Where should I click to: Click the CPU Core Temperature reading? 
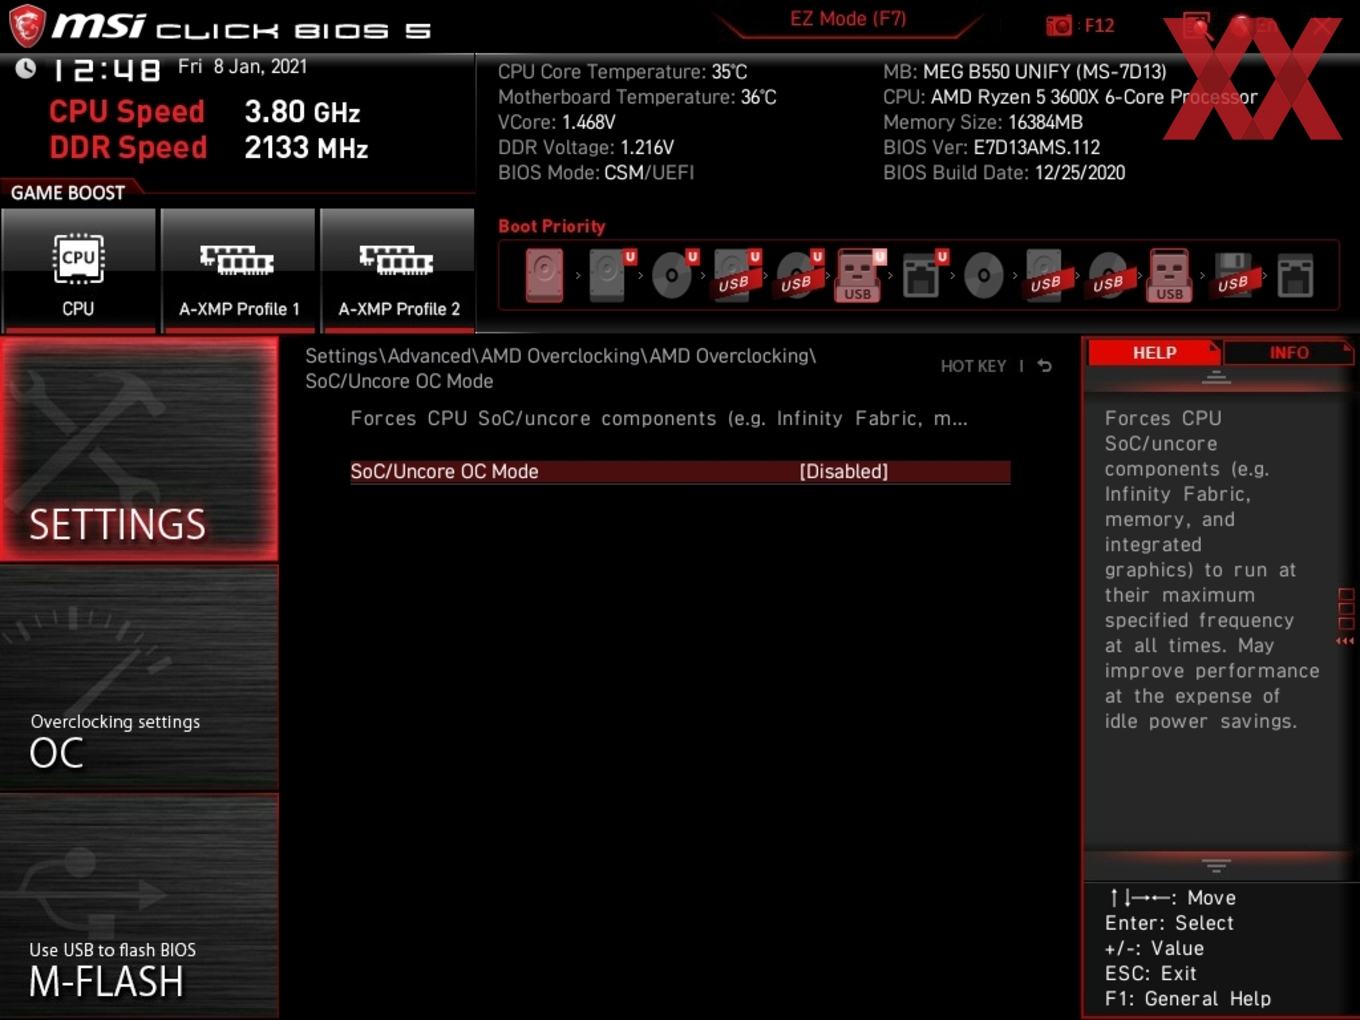click(622, 72)
